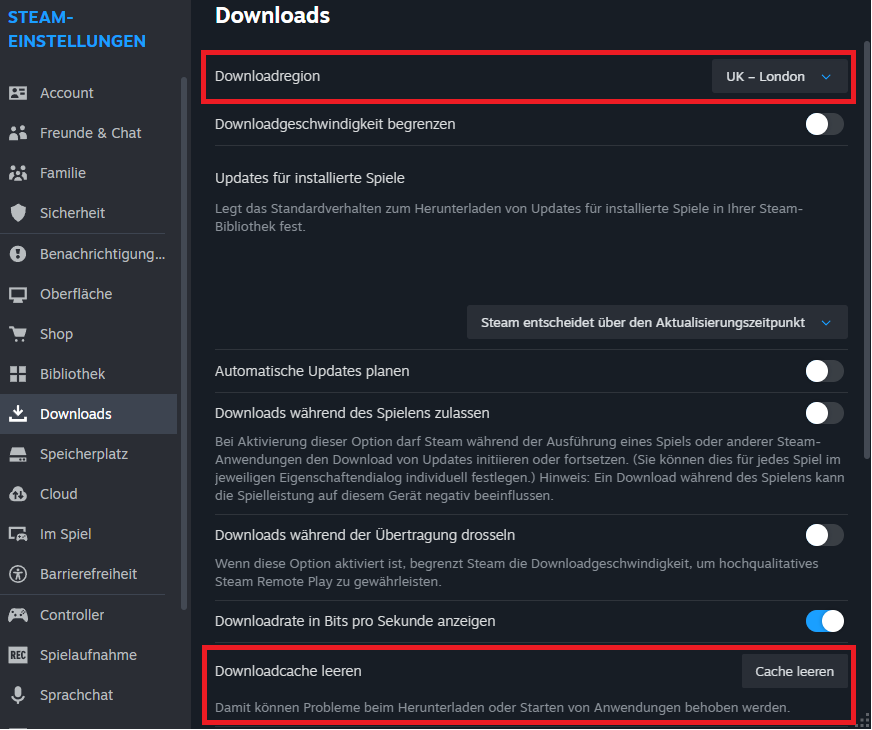The image size is (872, 730).
Task: Go to Cloud settings
Action: (x=88, y=494)
